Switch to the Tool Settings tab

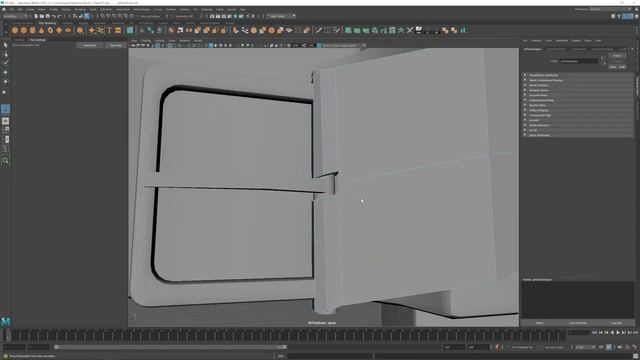point(38,40)
